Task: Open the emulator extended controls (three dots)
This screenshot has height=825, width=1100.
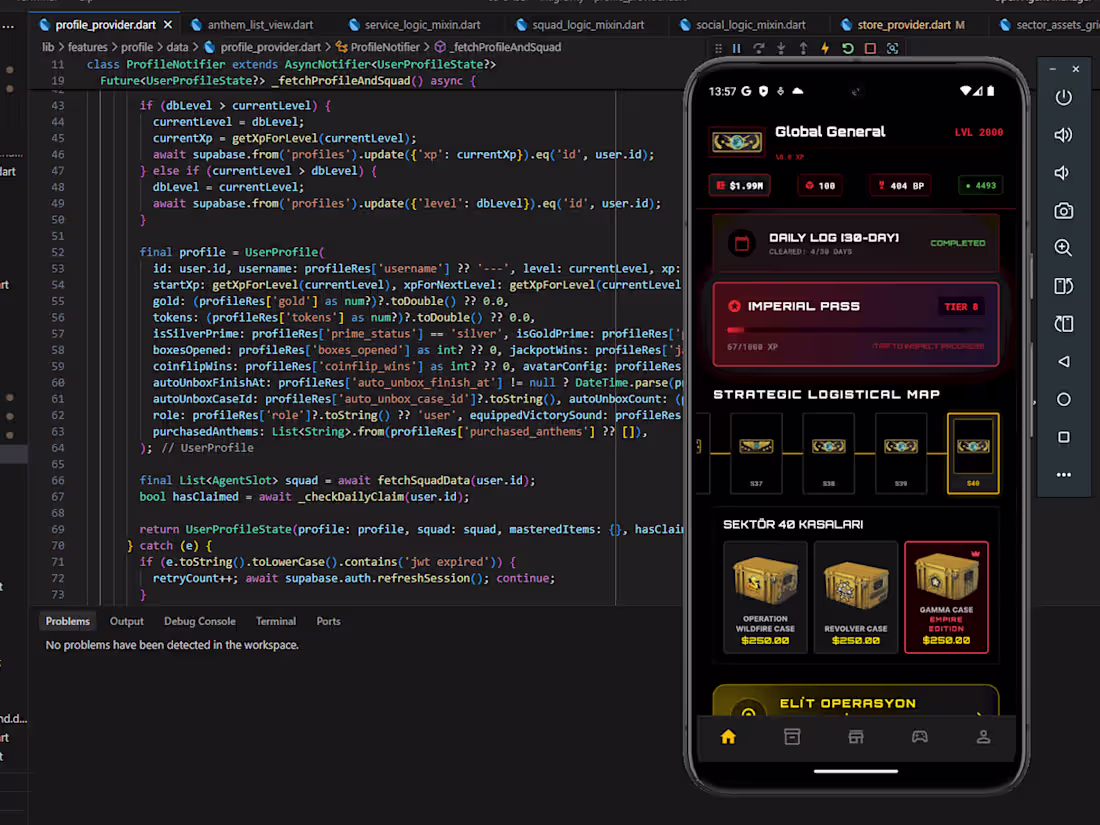Action: pyautogui.click(x=1064, y=475)
